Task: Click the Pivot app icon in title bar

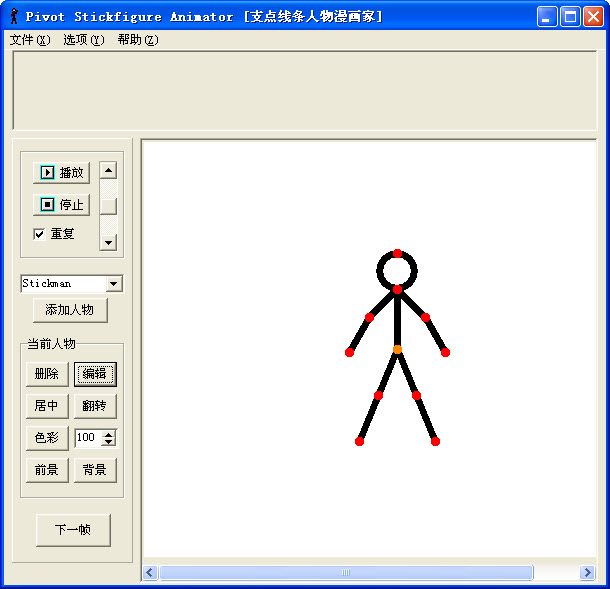Action: [x=14, y=16]
